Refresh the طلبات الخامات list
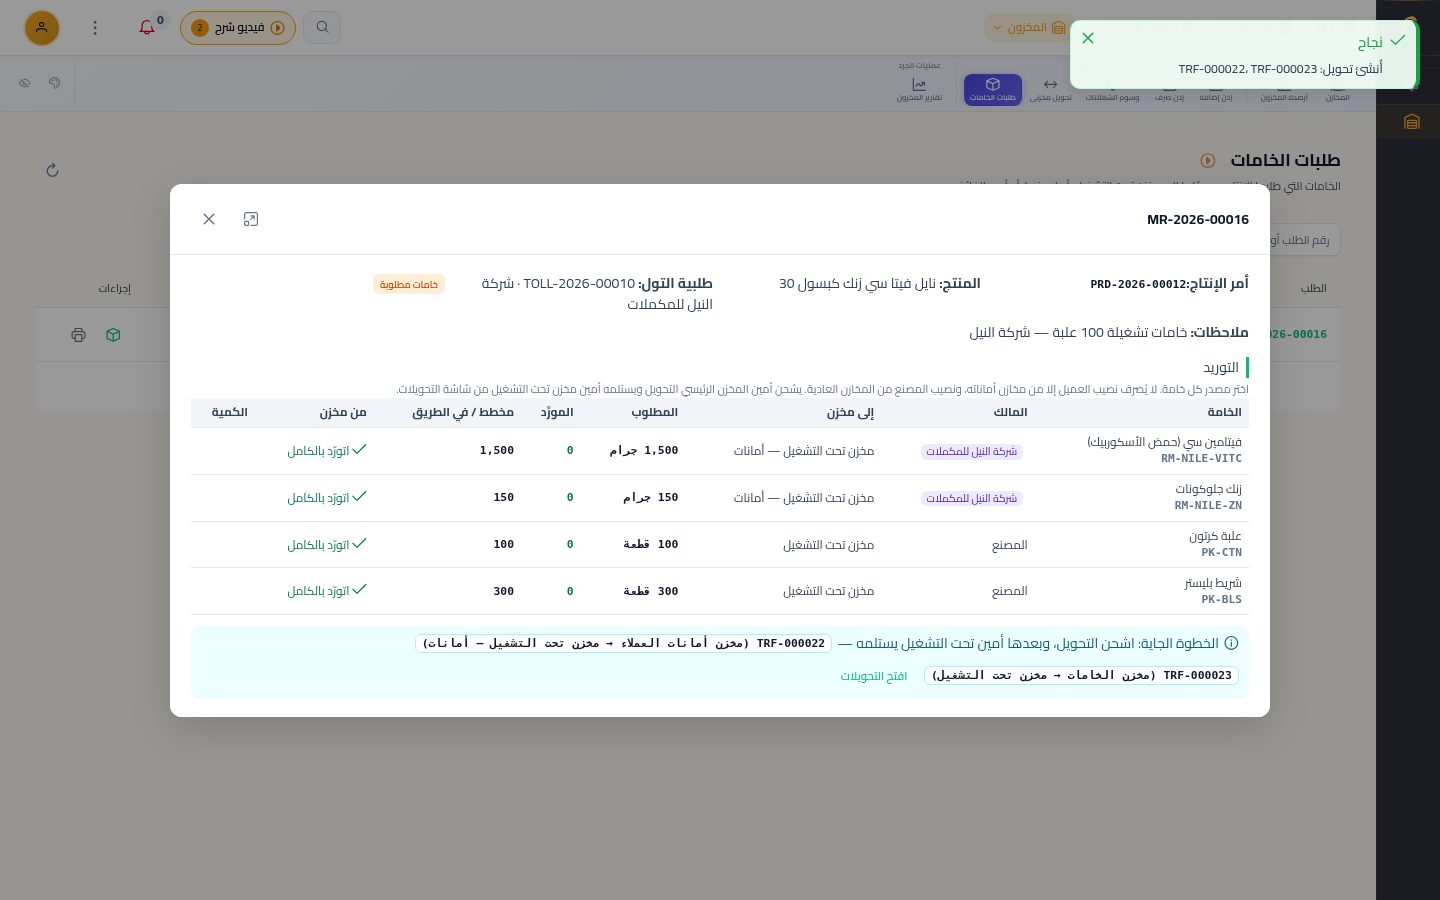This screenshot has width=1440, height=900. pos(53,170)
